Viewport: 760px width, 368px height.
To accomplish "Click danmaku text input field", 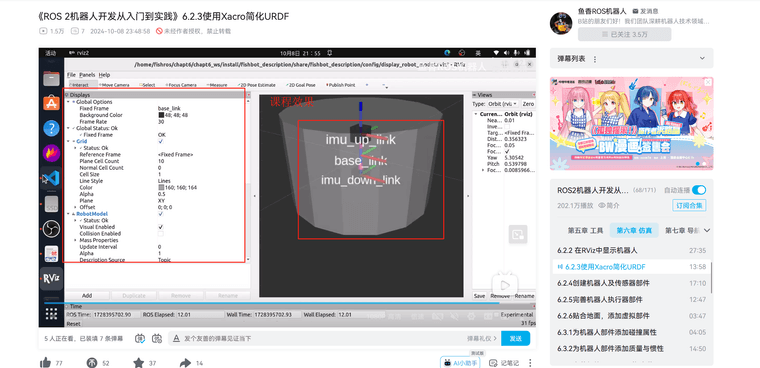I will pyautogui.click(x=320, y=338).
